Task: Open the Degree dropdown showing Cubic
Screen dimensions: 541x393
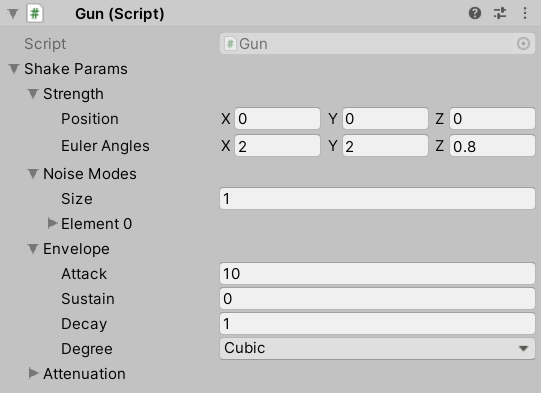Action: [x=377, y=348]
